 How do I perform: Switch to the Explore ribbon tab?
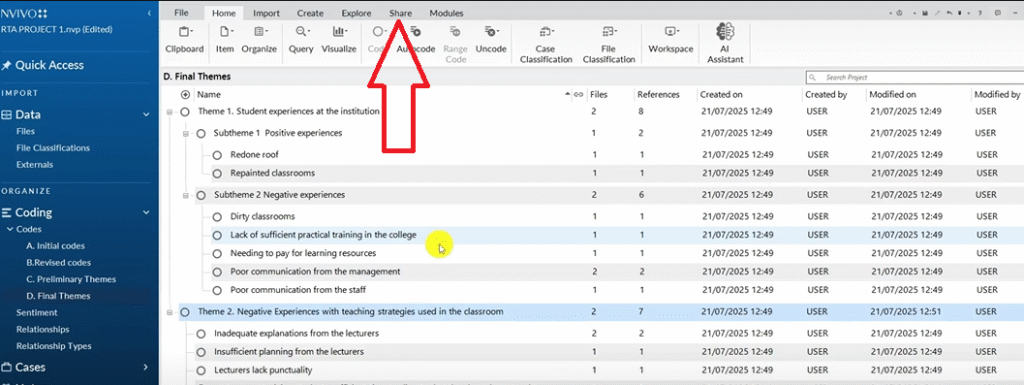357,13
